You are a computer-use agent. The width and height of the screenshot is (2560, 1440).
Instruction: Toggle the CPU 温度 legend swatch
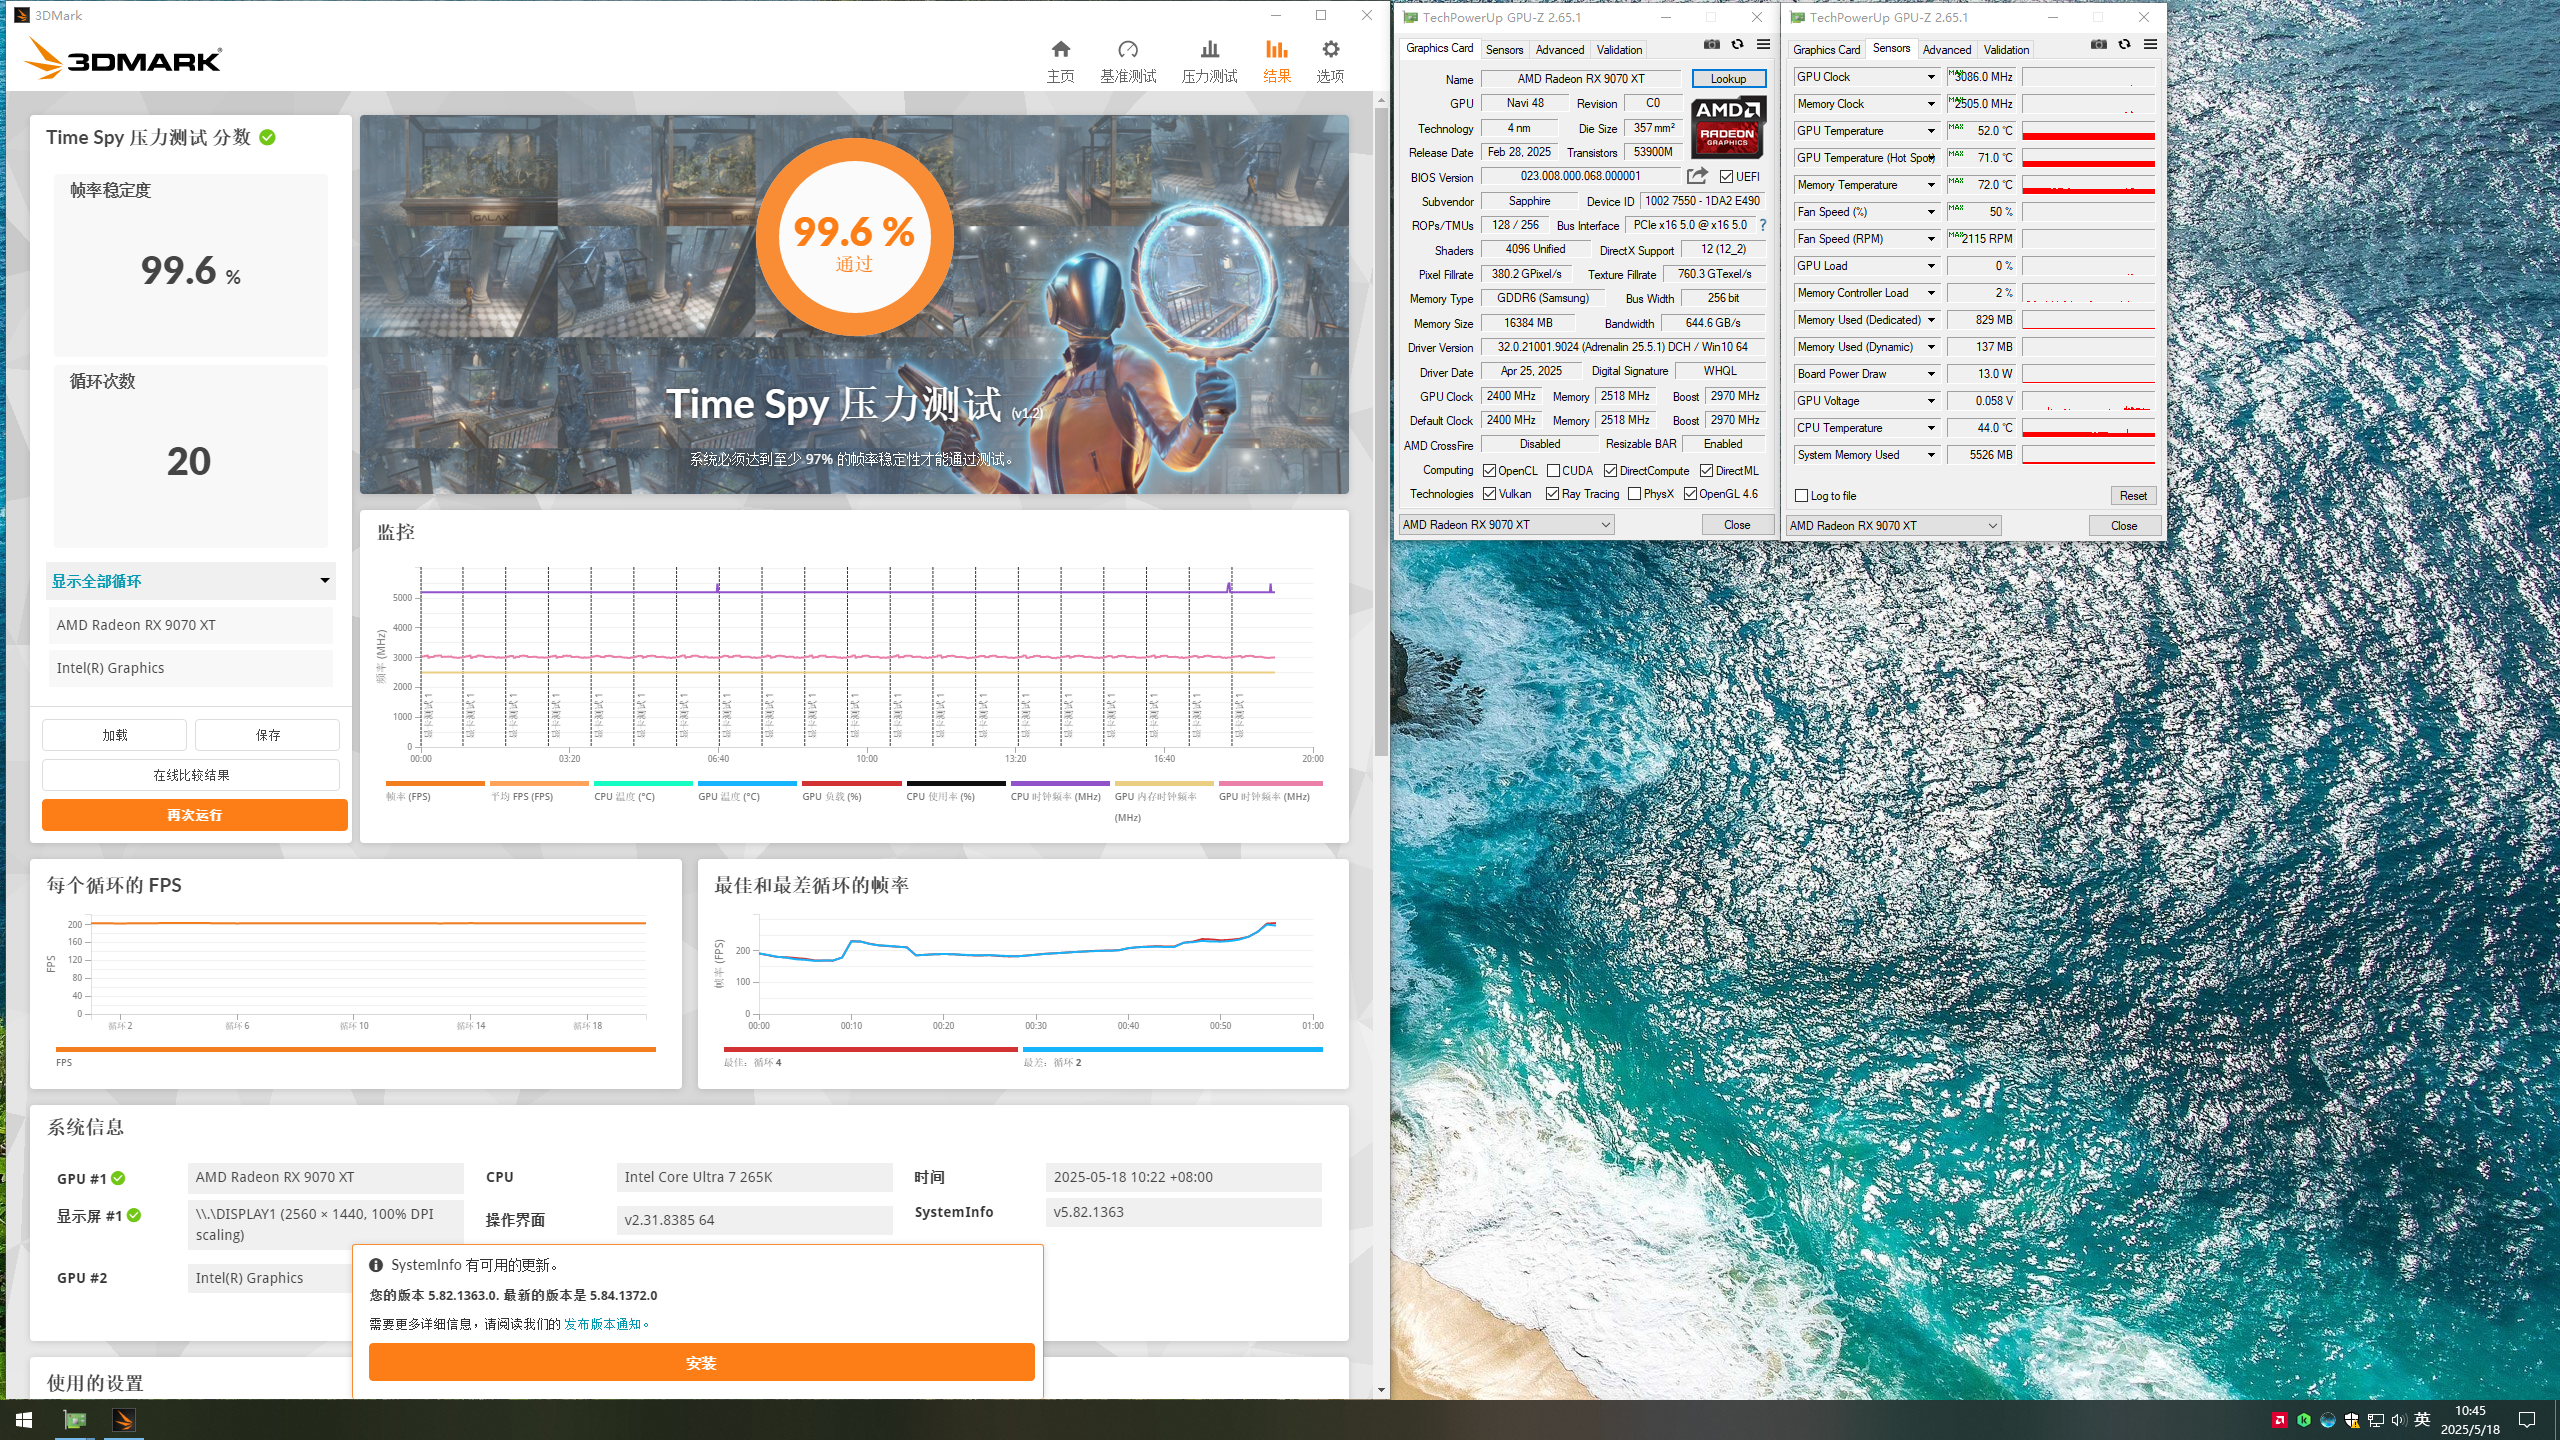point(642,784)
